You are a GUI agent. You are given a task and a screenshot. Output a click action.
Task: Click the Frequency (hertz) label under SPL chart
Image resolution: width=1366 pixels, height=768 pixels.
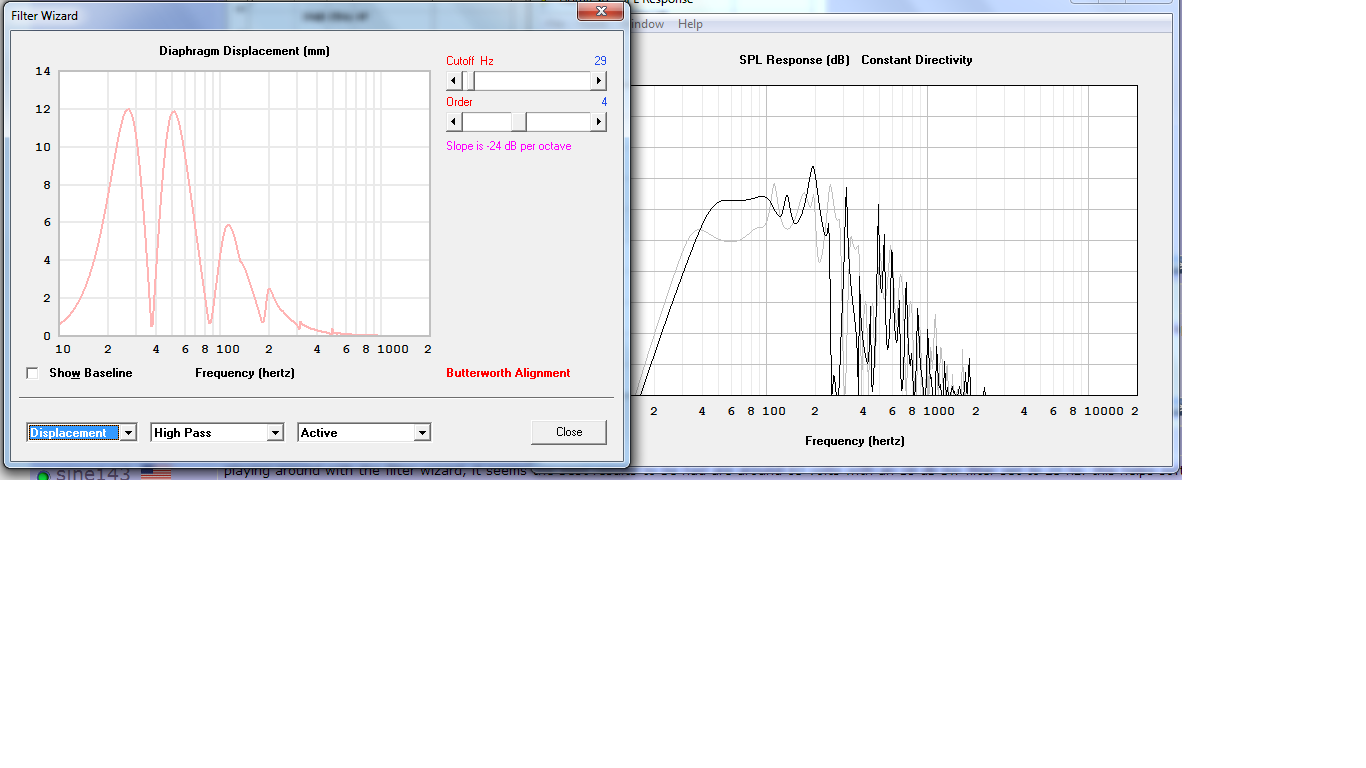[x=855, y=441]
